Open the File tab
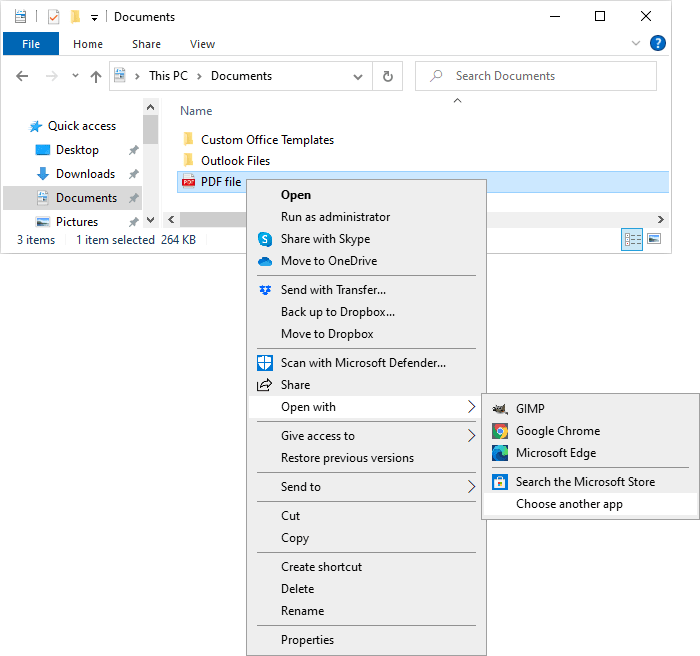Viewport: 700px width, 656px height. coord(31,44)
